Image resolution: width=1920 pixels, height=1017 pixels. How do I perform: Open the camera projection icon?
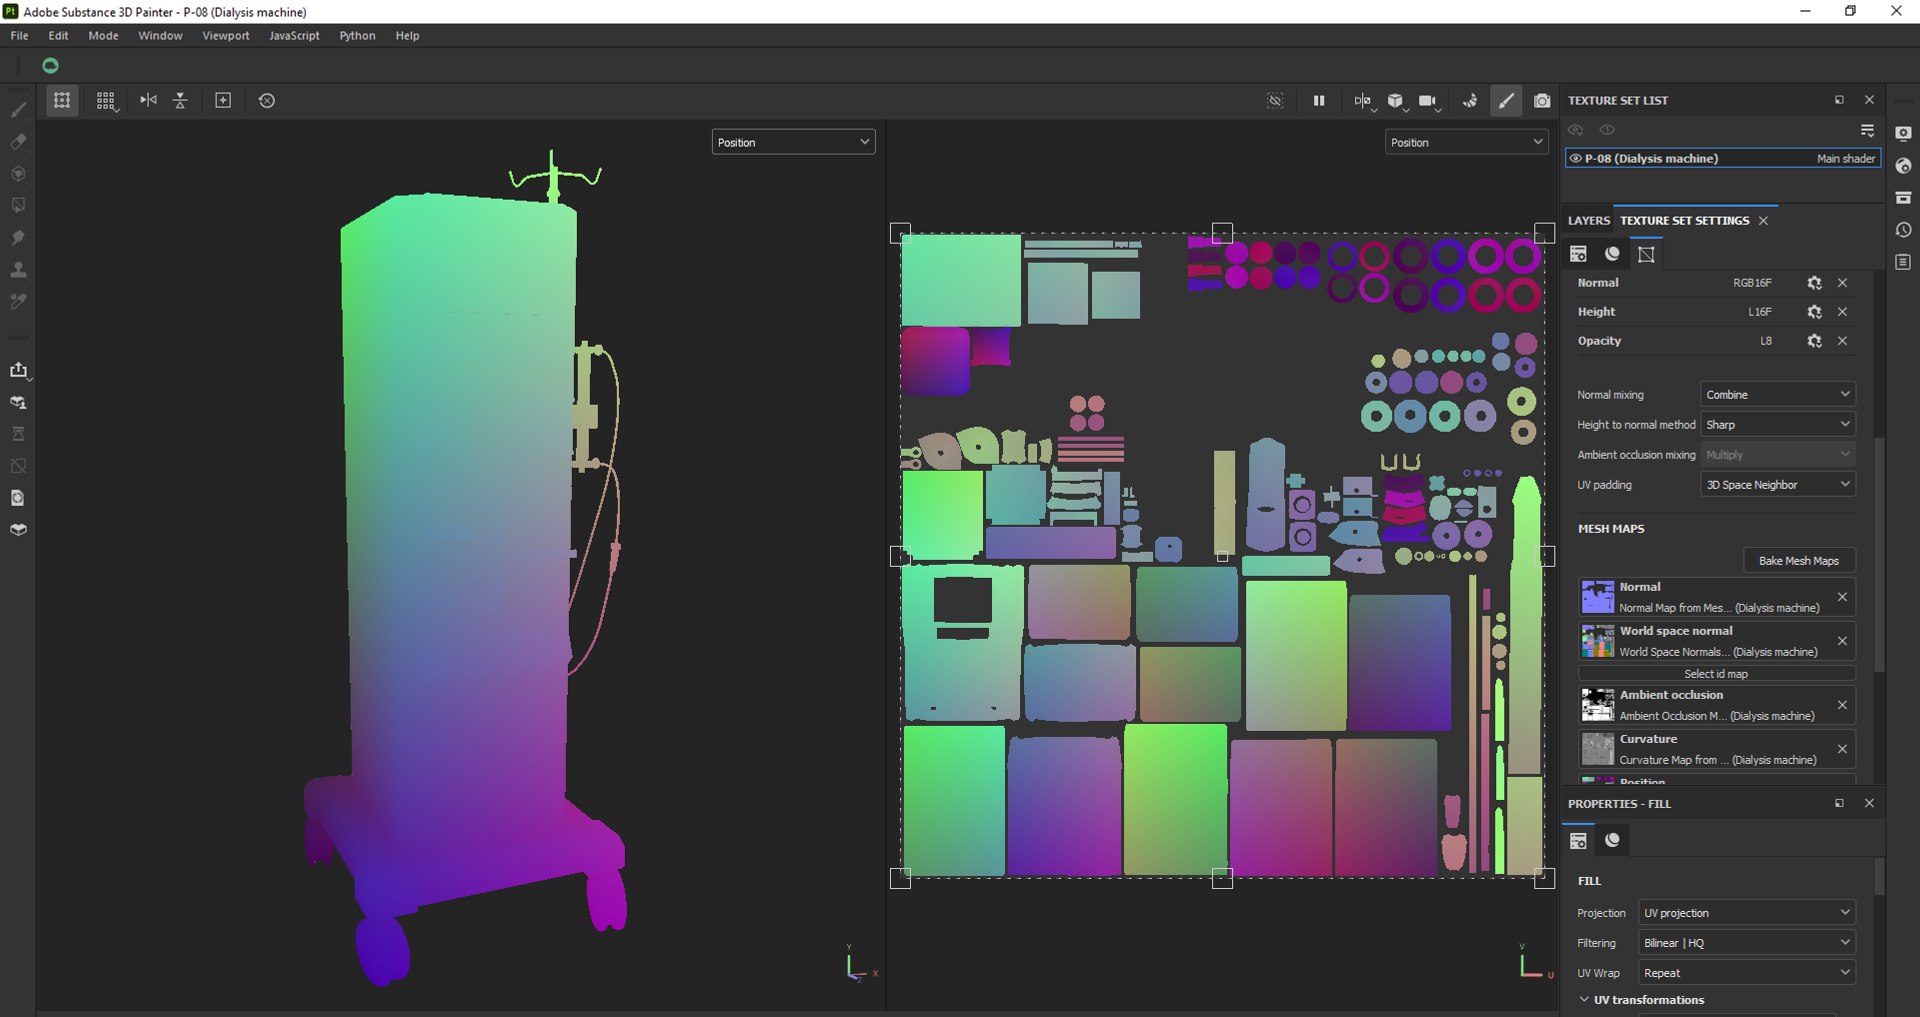click(x=1429, y=100)
